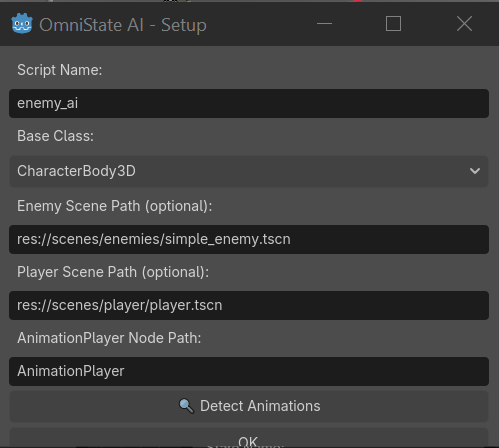Click the Enemy Scene Path (optional) label
Viewport: 499px width, 448px height.
pyautogui.click(x=115, y=206)
